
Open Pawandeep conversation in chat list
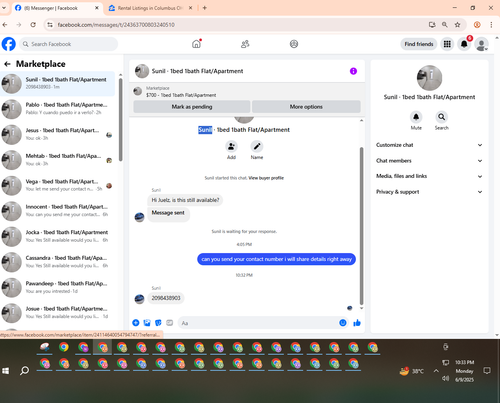(58, 288)
